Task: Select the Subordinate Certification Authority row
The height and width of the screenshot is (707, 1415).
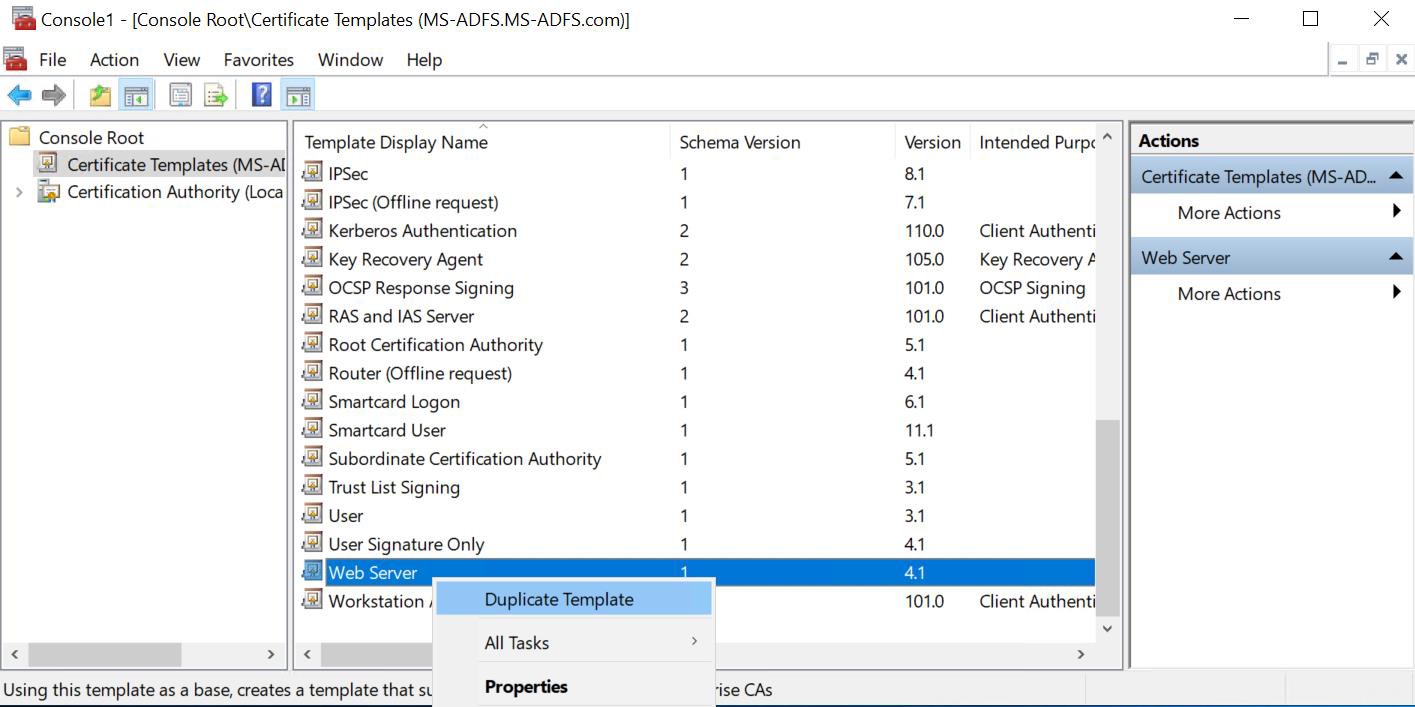Action: [x=698, y=459]
